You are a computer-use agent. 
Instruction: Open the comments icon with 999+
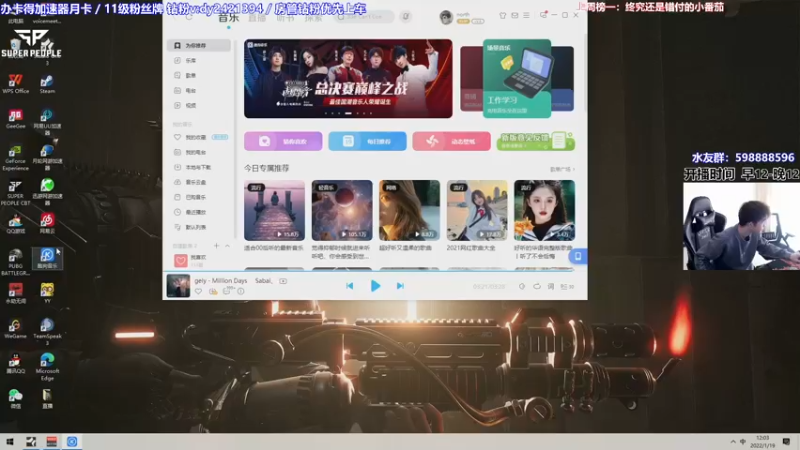228,291
